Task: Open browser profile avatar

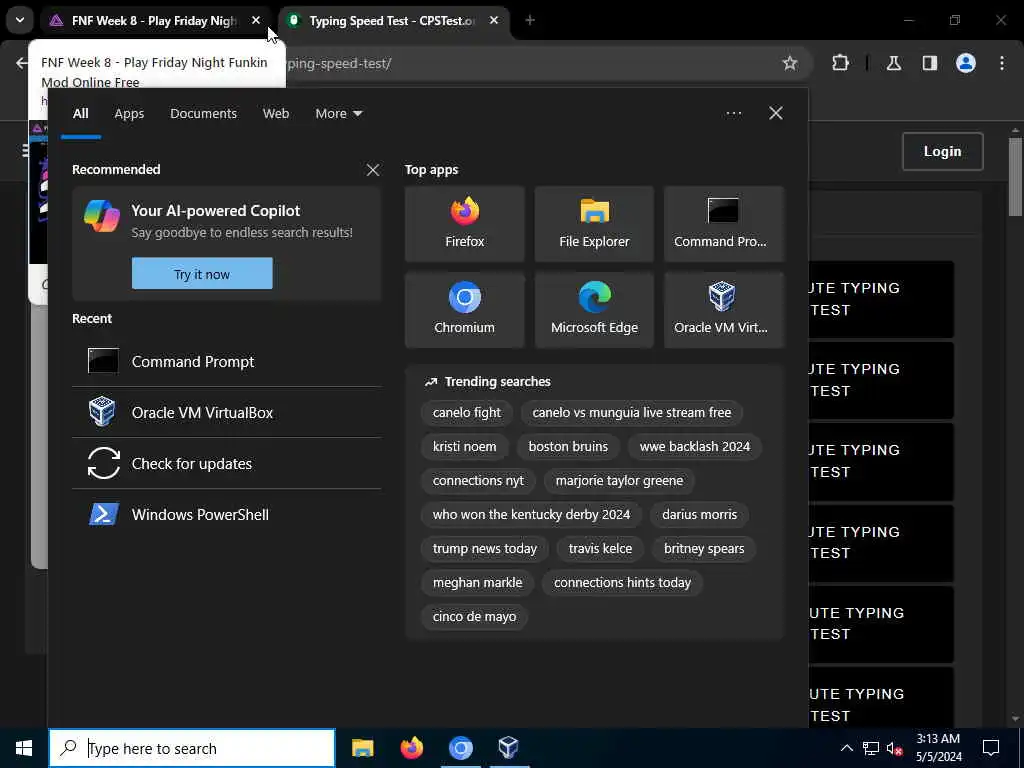Action: pyautogui.click(x=966, y=63)
